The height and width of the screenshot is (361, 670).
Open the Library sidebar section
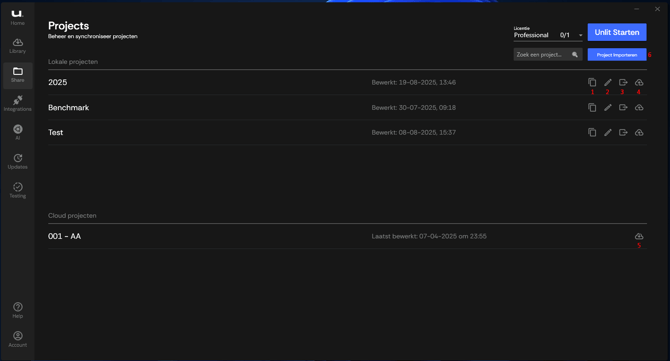[18, 46]
